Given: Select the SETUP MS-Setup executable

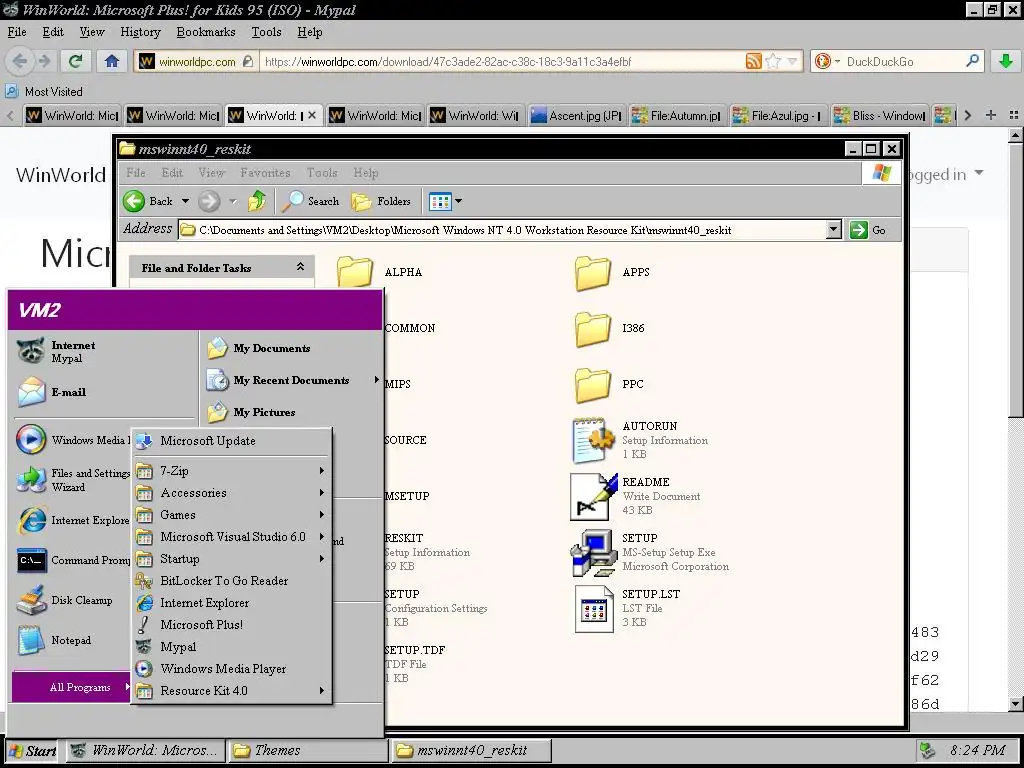Looking at the screenshot, I should click(650, 552).
